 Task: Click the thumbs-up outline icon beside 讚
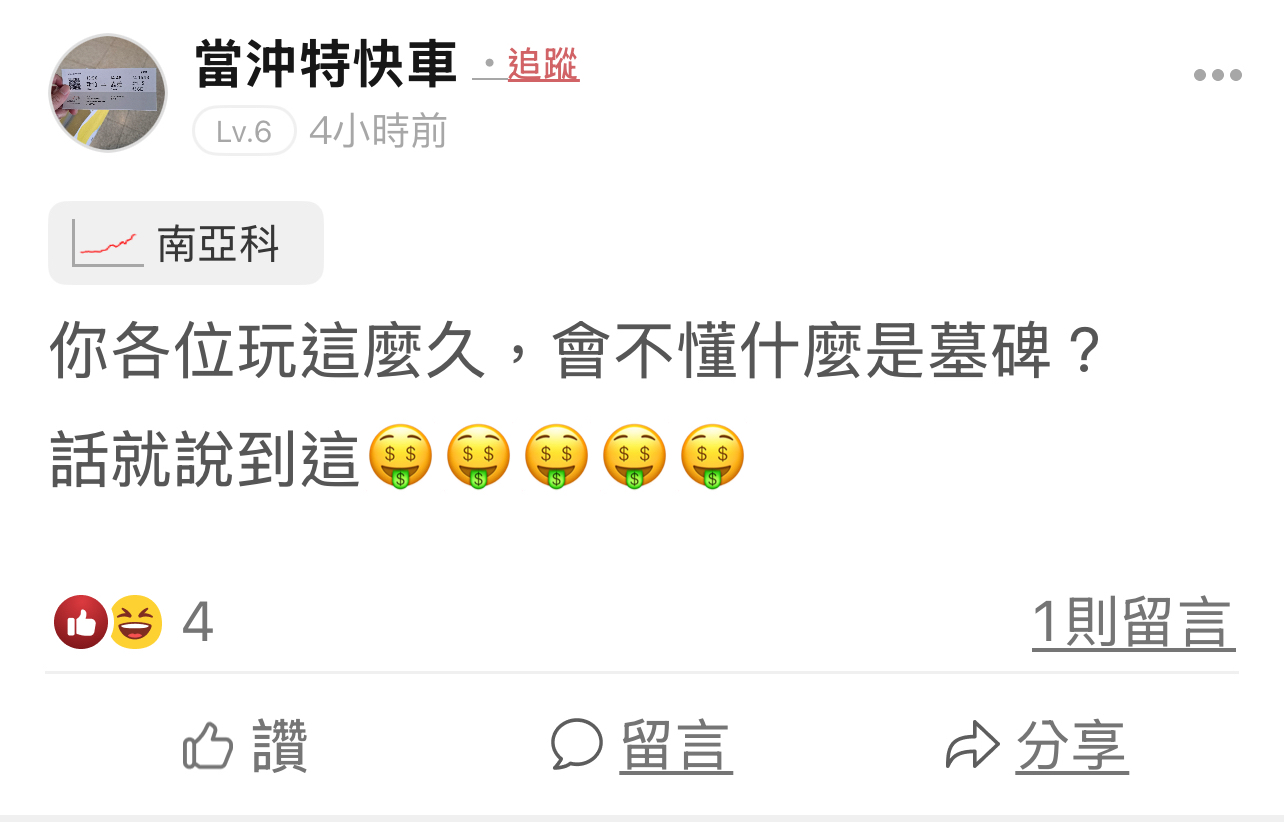(208, 746)
